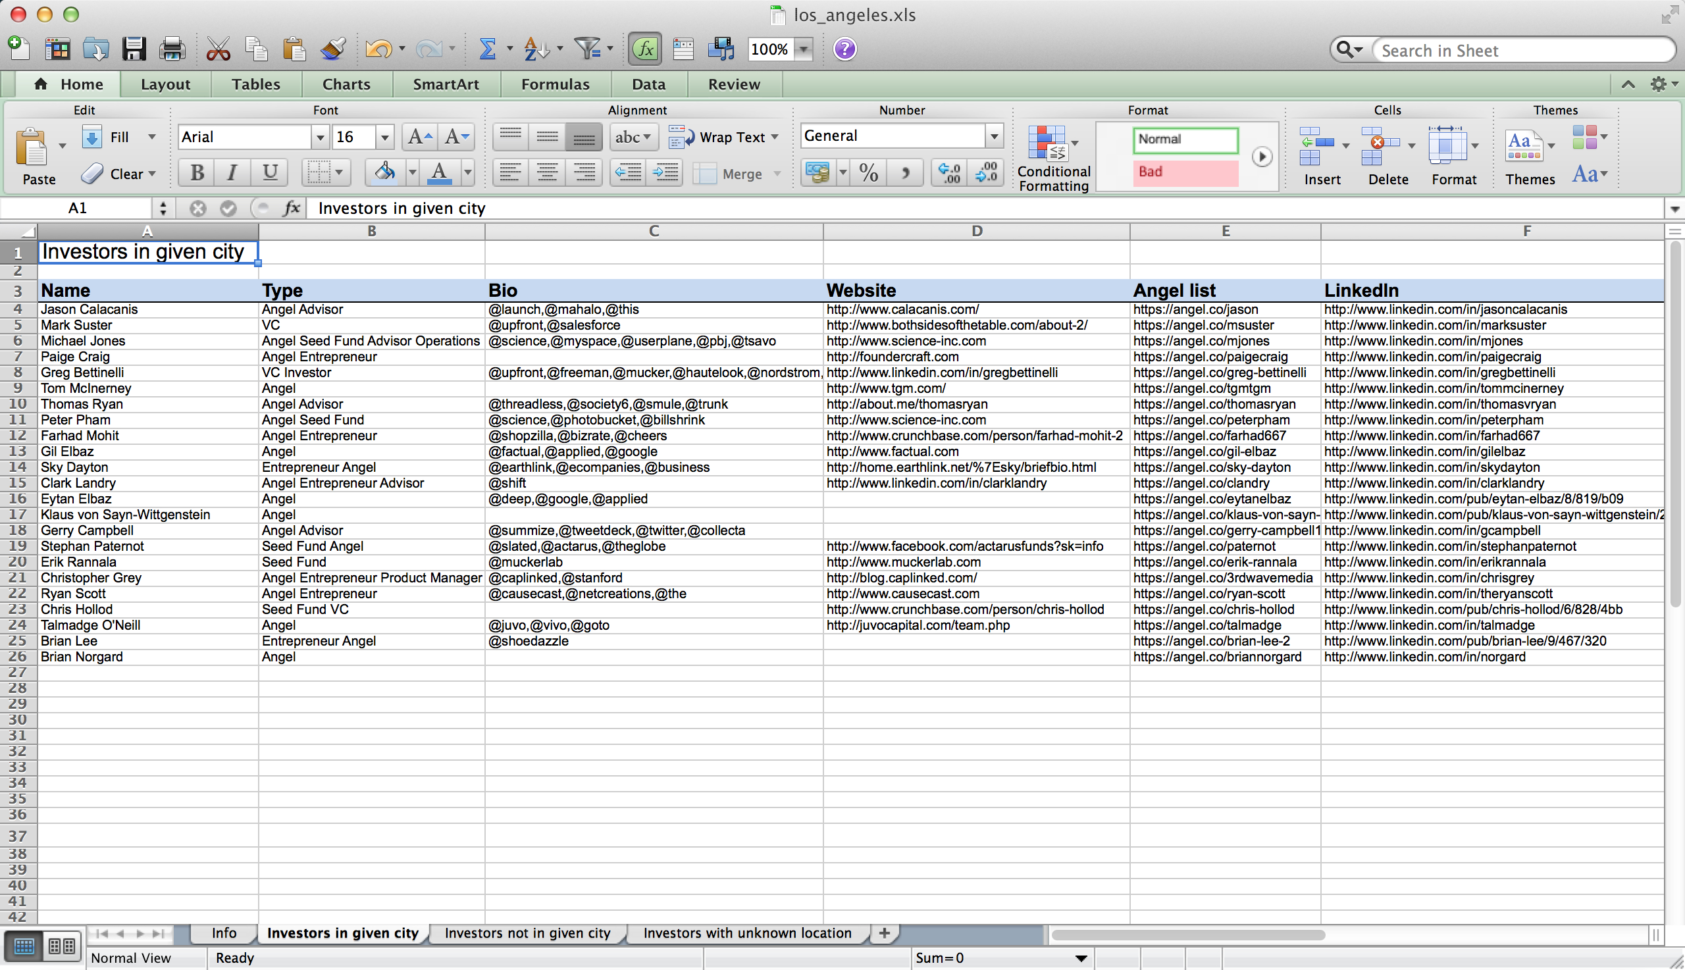Switch to Normal View button in the status bar
The height and width of the screenshot is (970, 1685).
coord(24,945)
